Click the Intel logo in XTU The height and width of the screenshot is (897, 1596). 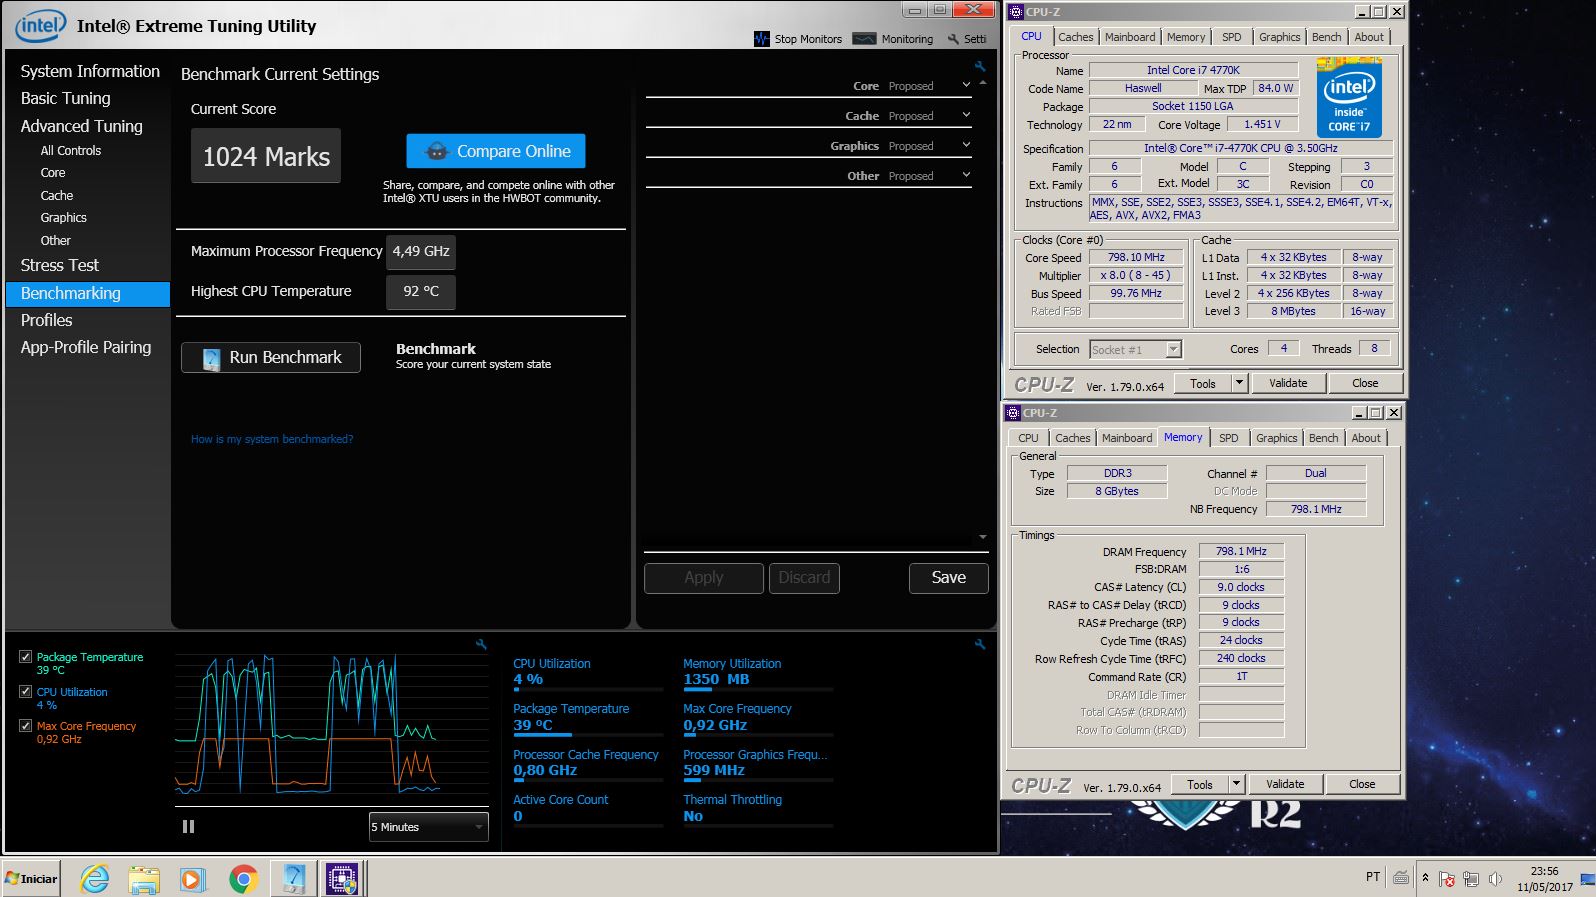click(40, 26)
